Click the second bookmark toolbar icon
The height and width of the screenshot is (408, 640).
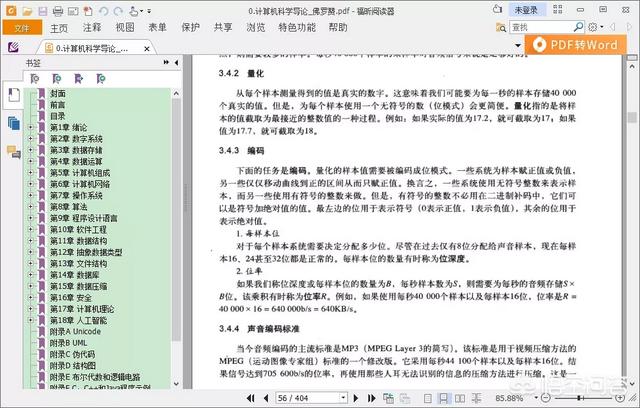click(57, 78)
